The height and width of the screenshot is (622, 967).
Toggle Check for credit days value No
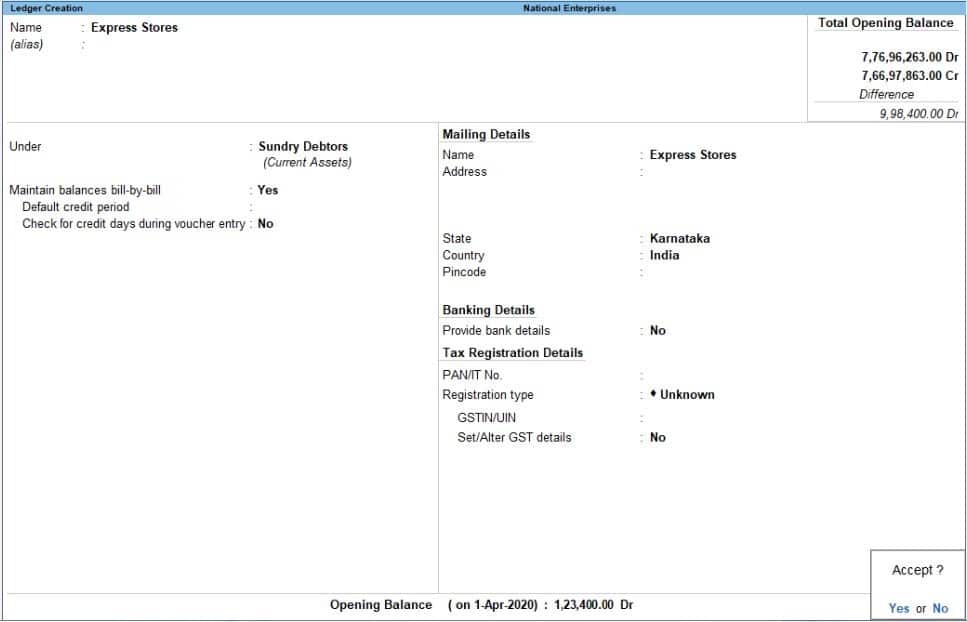click(265, 224)
